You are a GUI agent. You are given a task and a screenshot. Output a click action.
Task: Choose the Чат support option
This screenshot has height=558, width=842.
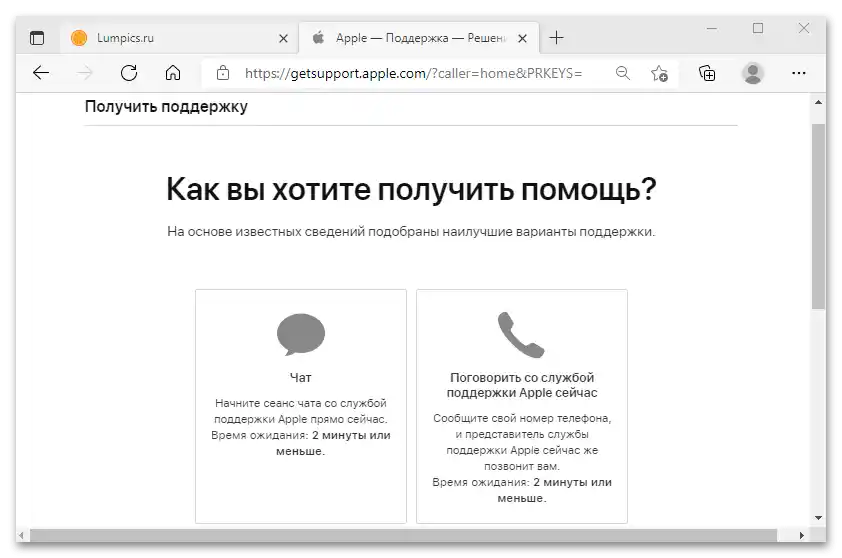pos(301,406)
